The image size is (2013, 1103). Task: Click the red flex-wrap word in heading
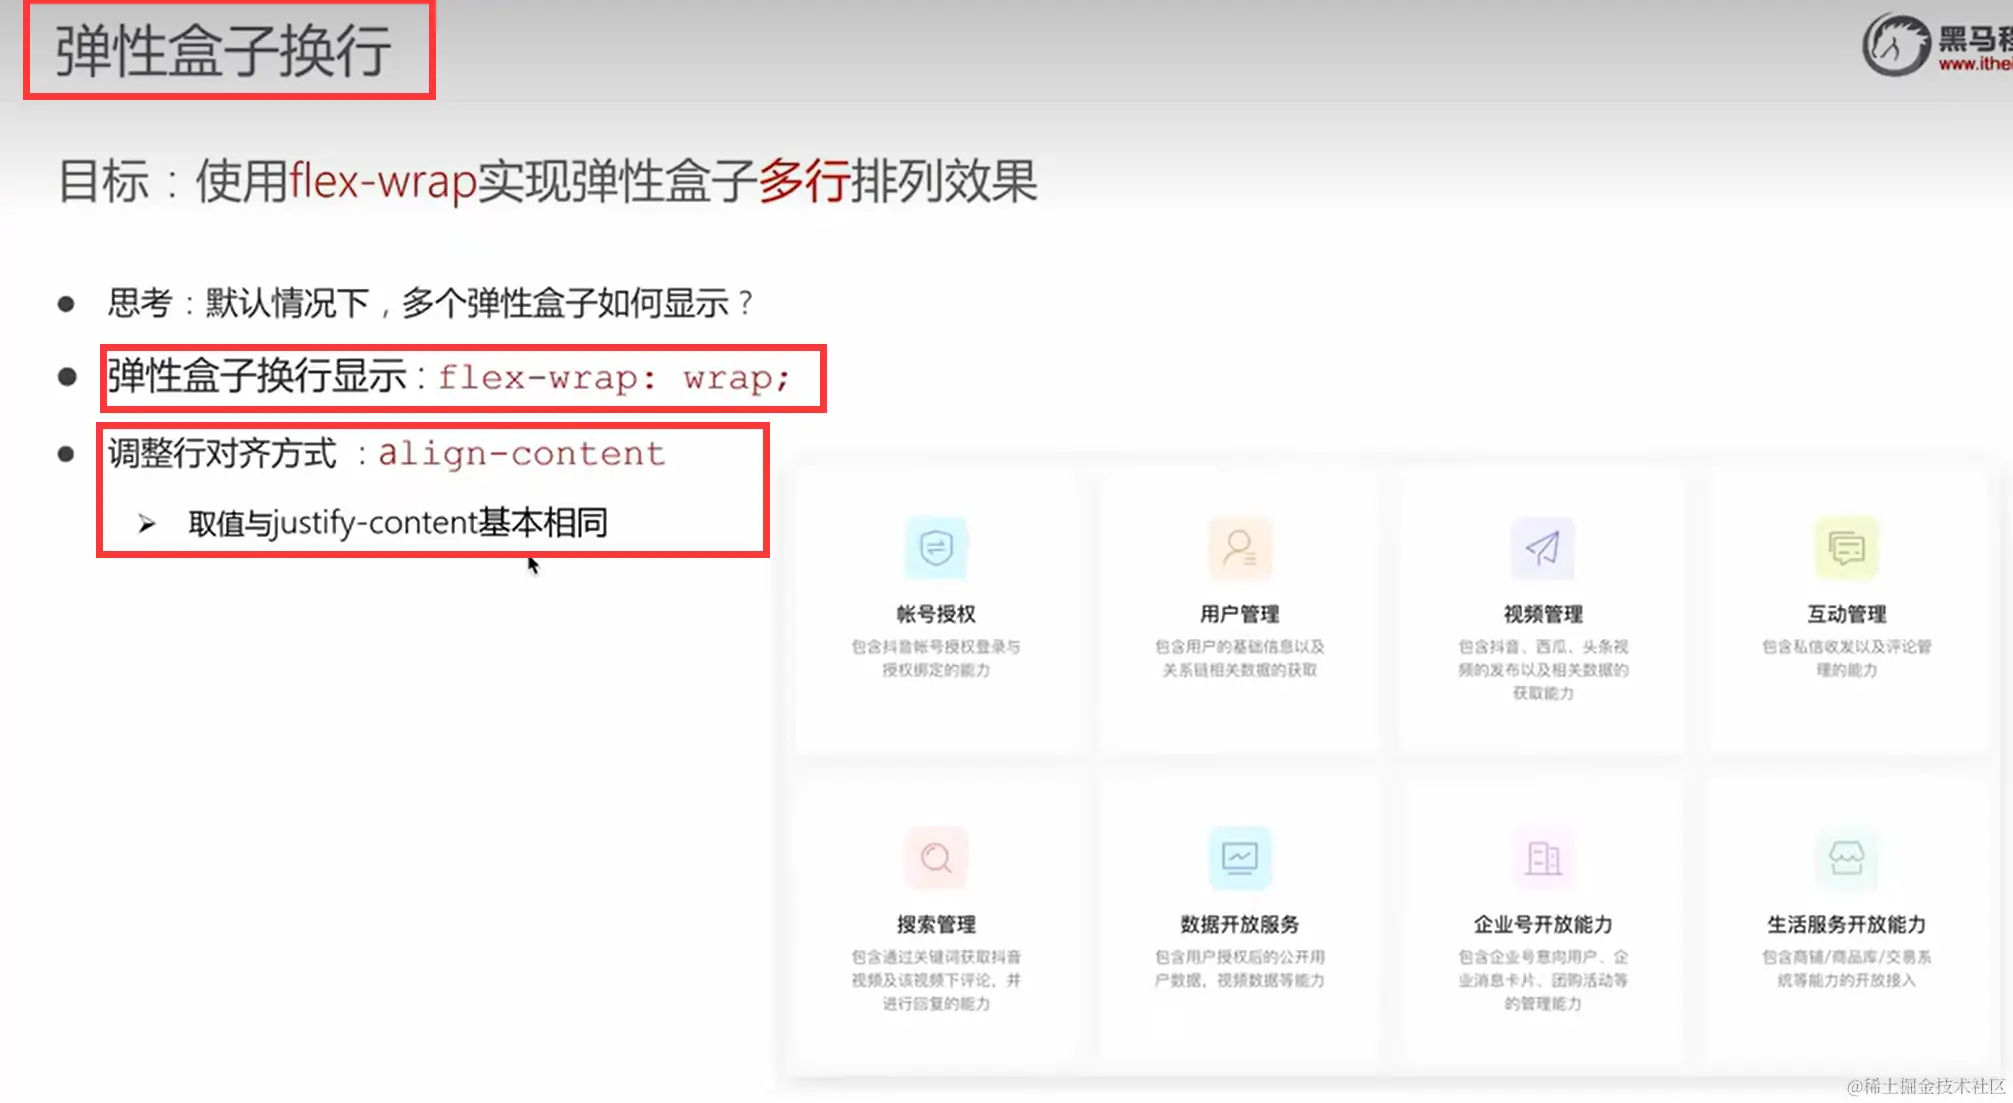(x=383, y=182)
